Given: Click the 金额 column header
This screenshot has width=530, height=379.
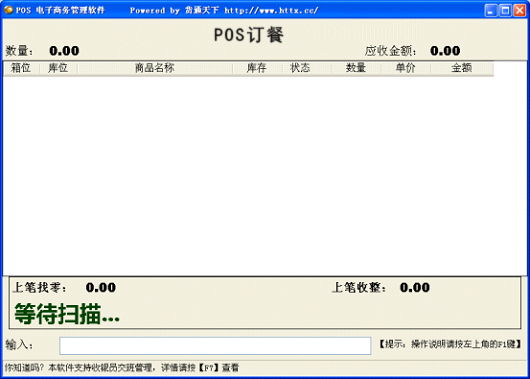Looking at the screenshot, I should [462, 68].
